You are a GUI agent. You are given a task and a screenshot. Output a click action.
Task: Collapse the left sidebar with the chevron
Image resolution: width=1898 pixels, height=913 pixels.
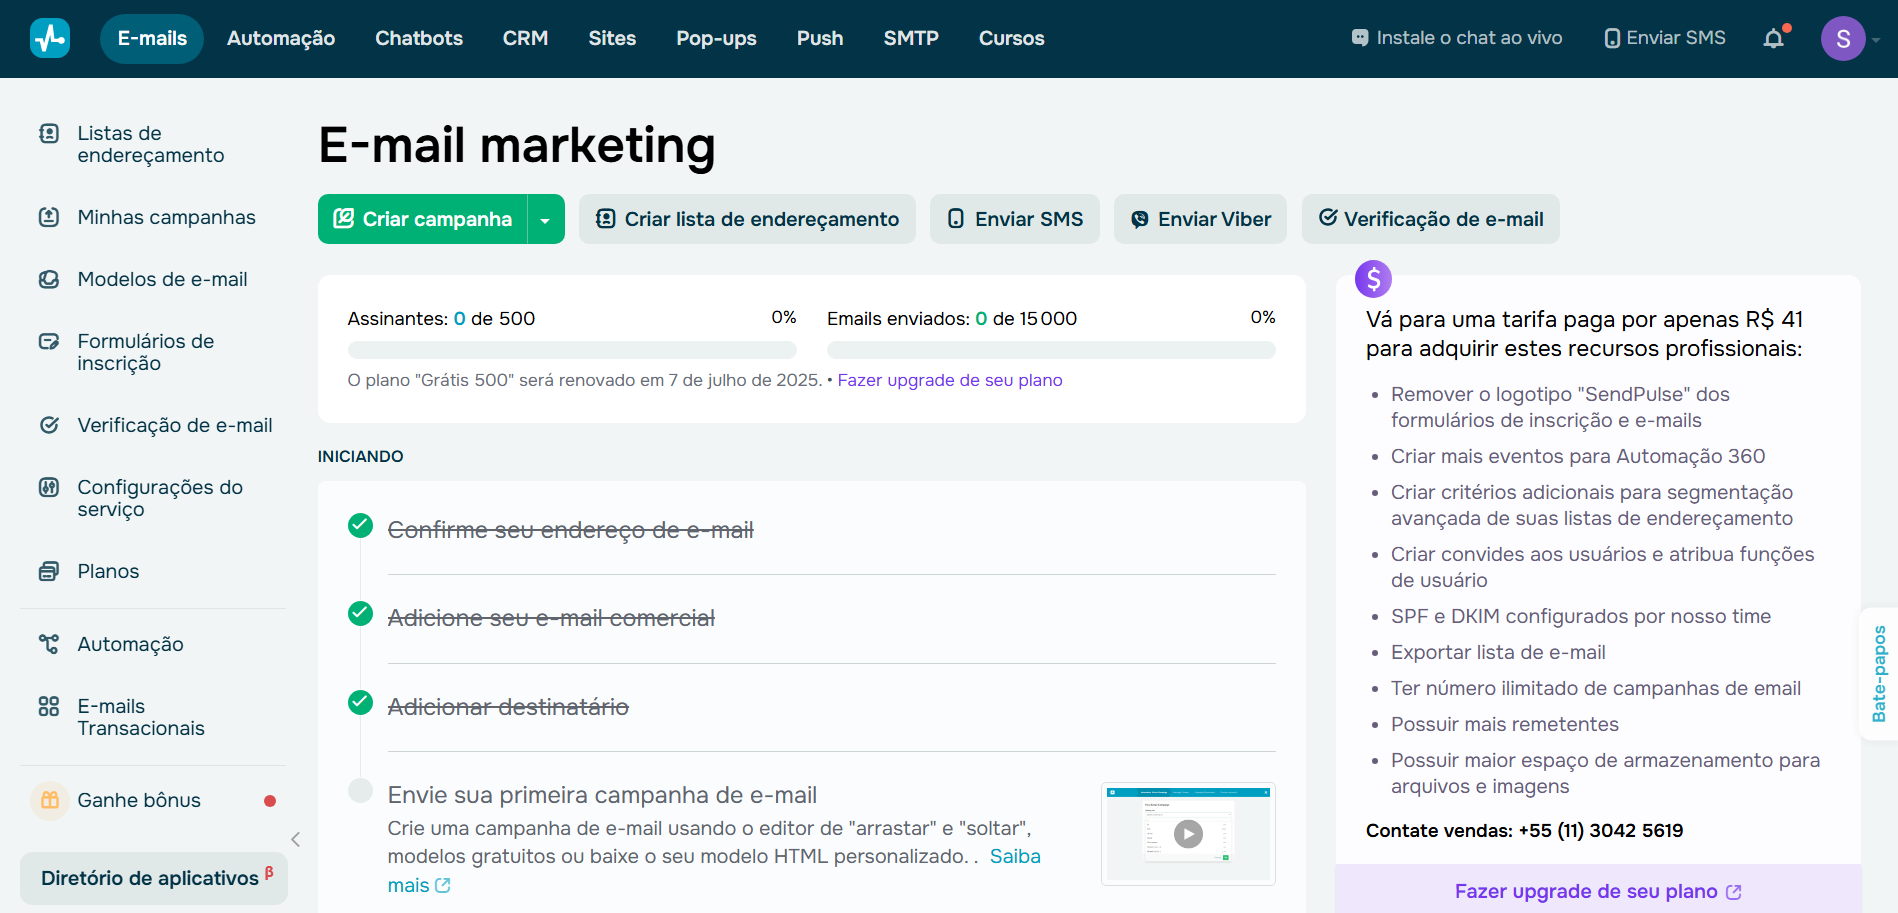tap(295, 840)
